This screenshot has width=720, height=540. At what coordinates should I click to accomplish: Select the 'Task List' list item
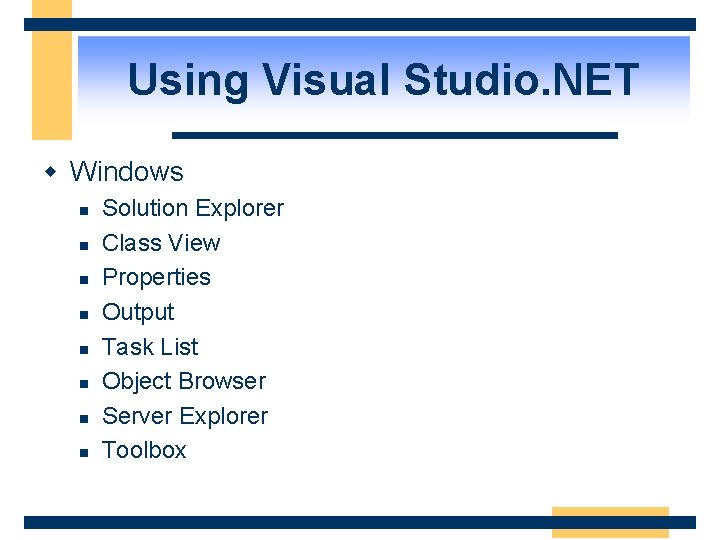[150, 347]
